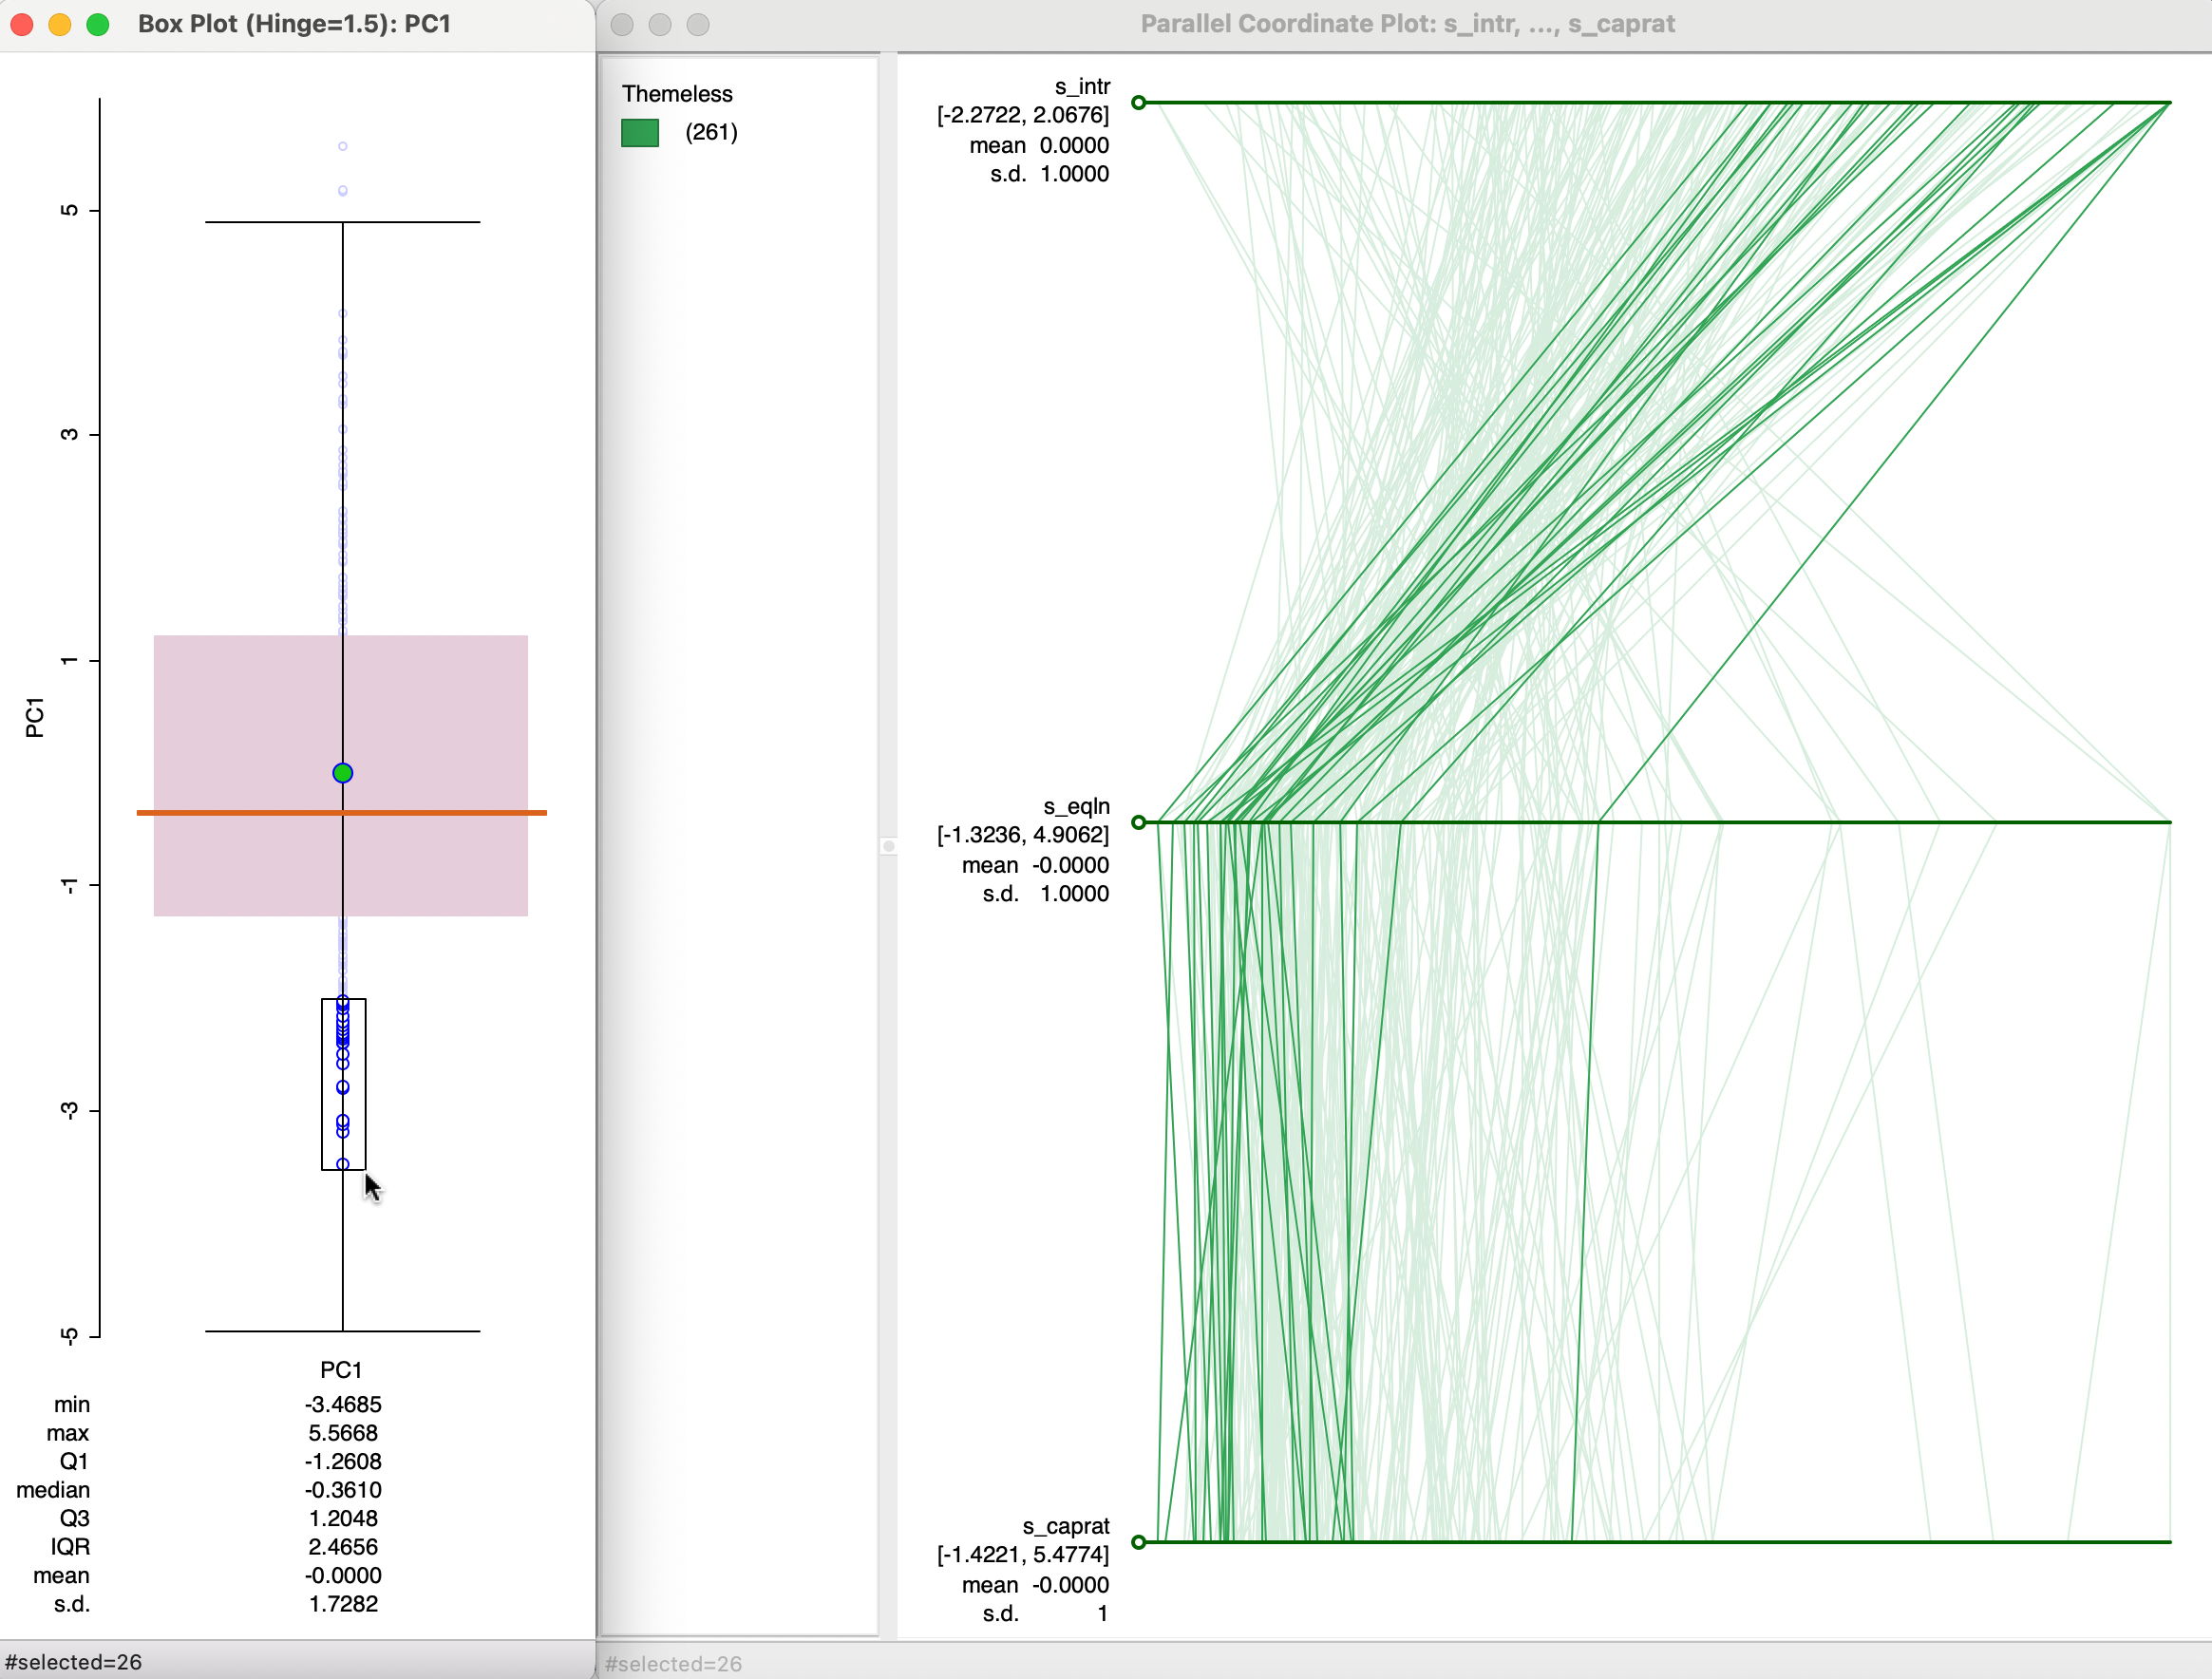Click the max value 5.5668
Viewport: 2212px width, 1679px height.
343,1433
